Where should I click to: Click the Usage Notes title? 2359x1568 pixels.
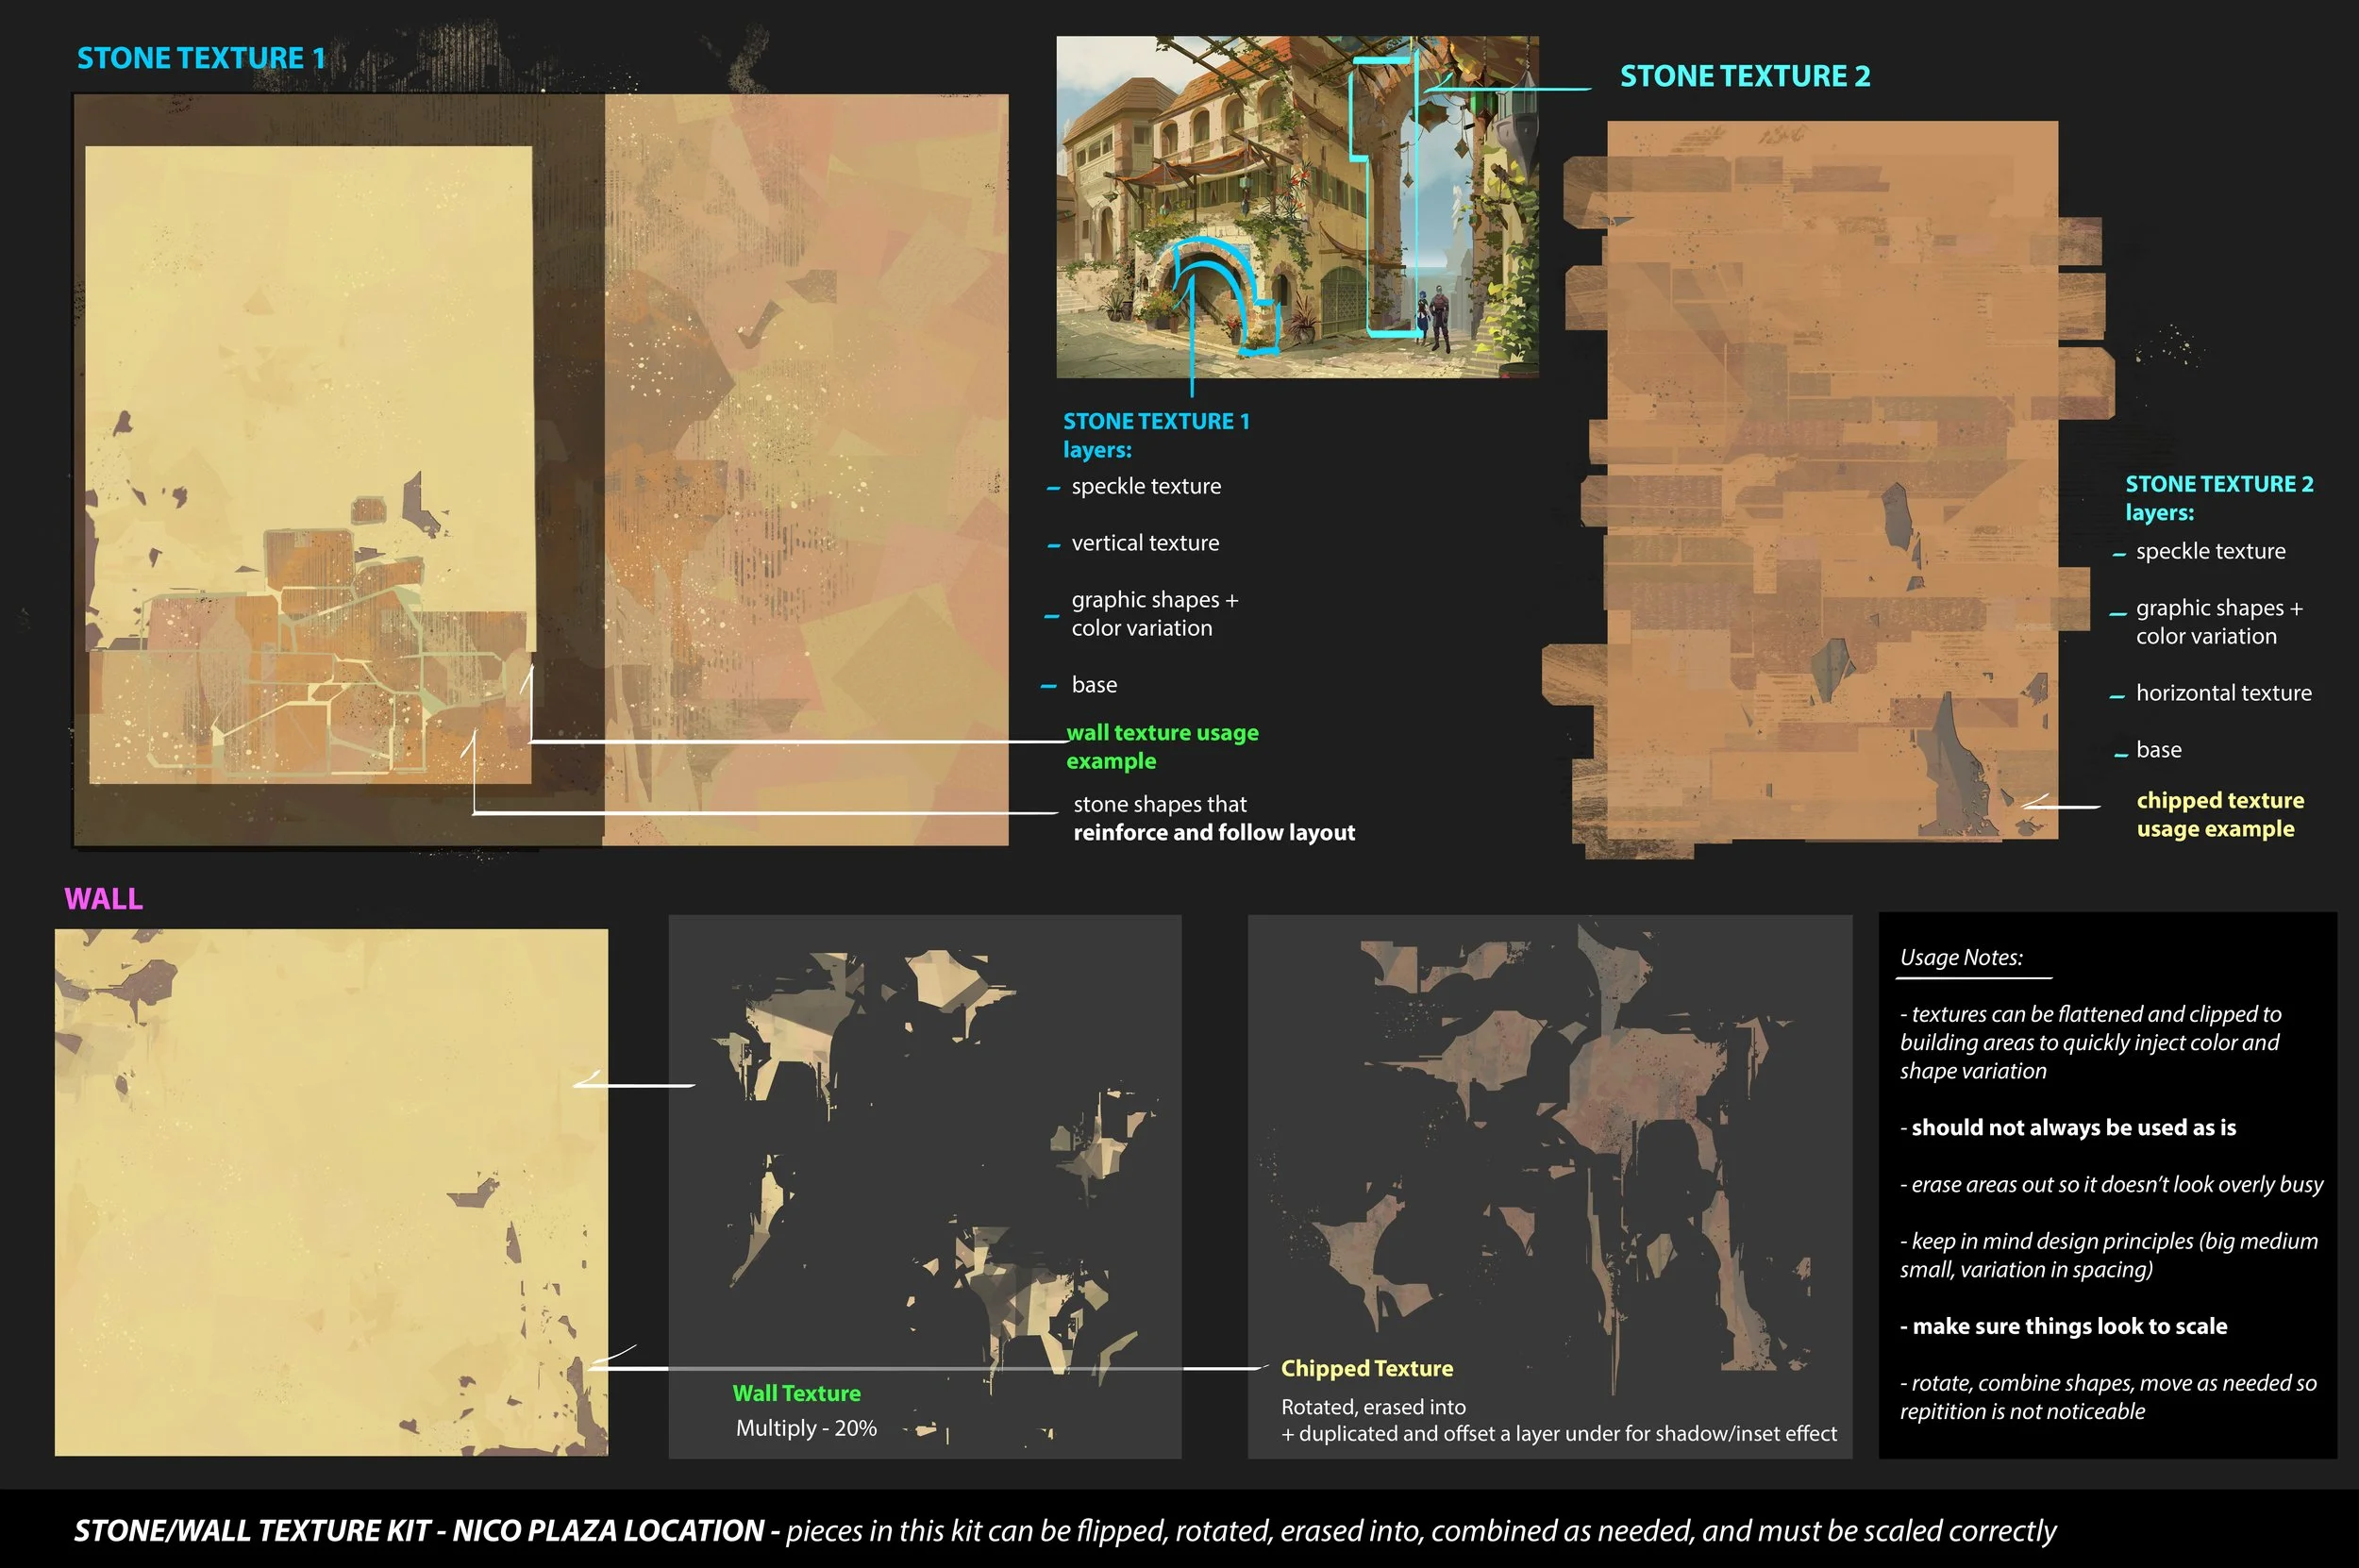[1960, 958]
